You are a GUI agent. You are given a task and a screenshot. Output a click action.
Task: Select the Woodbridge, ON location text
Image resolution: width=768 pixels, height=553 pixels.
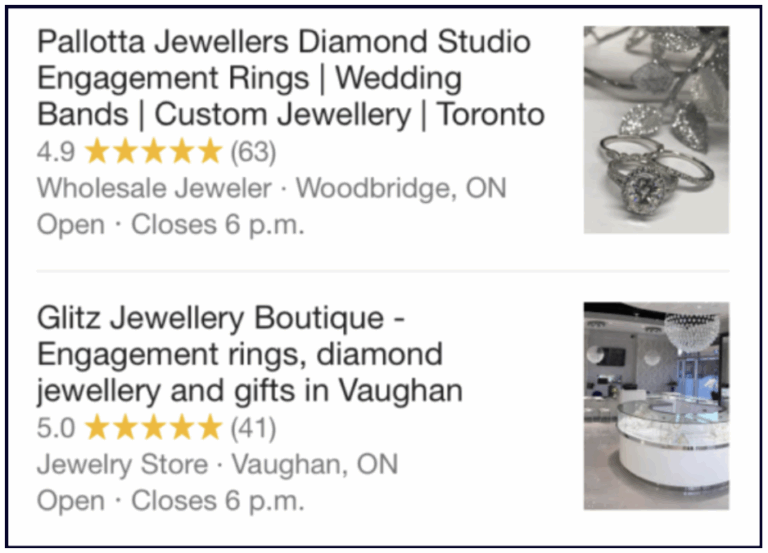tap(402, 188)
